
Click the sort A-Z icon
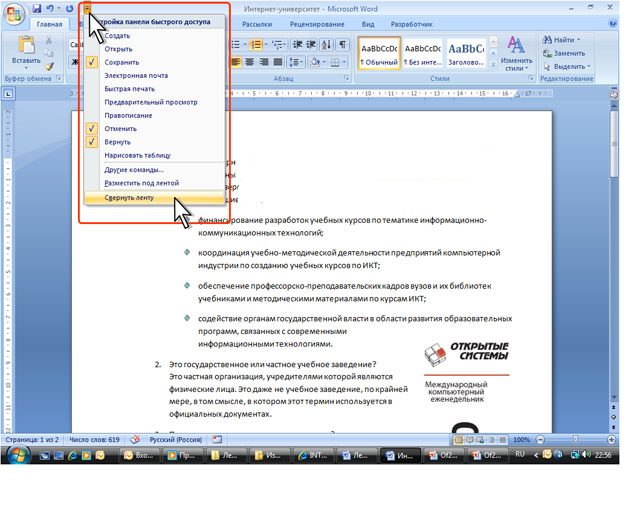tap(327, 44)
